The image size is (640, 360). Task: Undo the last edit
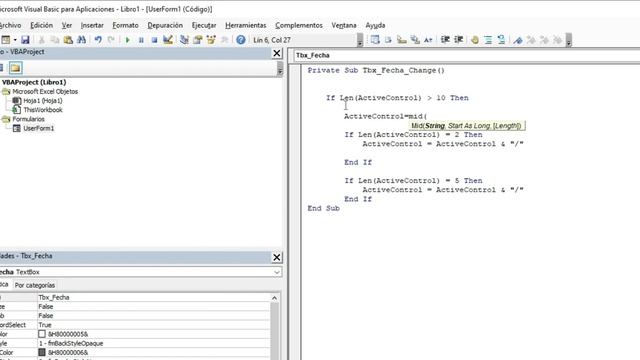coord(98,40)
